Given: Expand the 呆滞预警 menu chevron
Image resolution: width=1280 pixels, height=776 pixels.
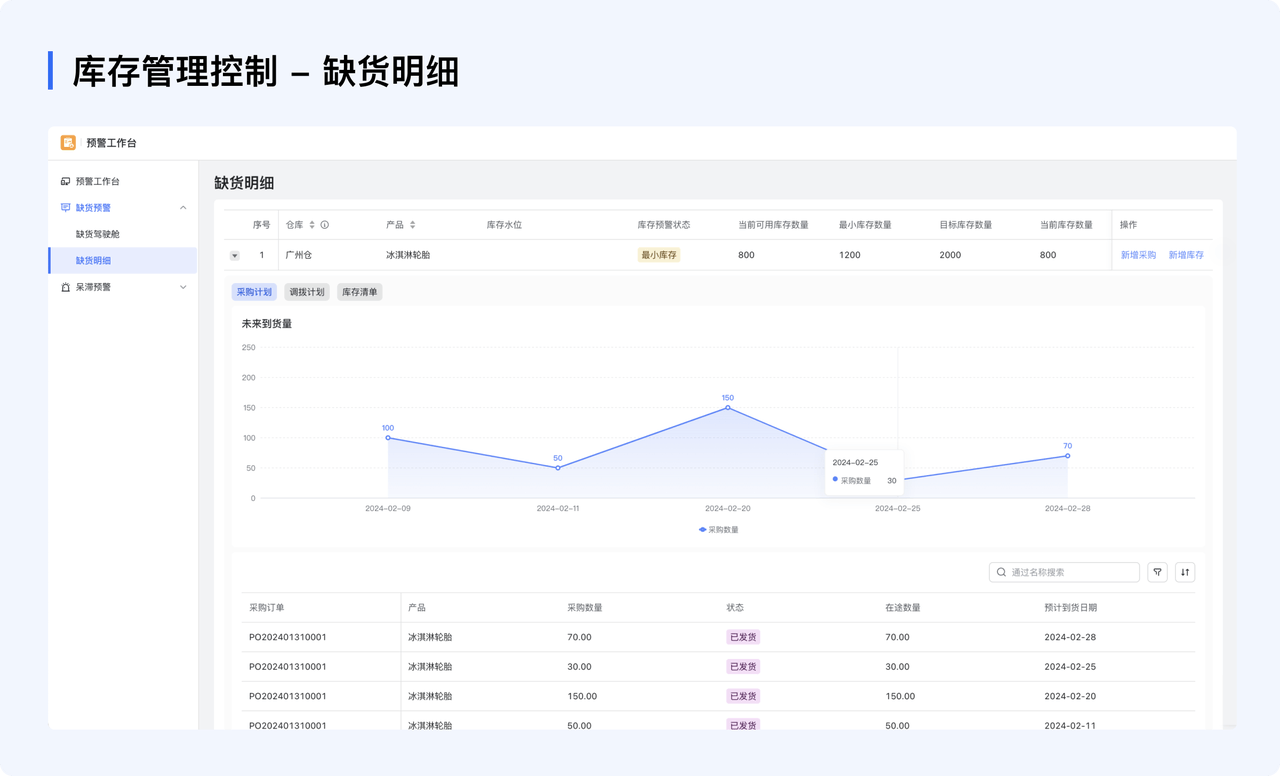Looking at the screenshot, I should click(183, 287).
